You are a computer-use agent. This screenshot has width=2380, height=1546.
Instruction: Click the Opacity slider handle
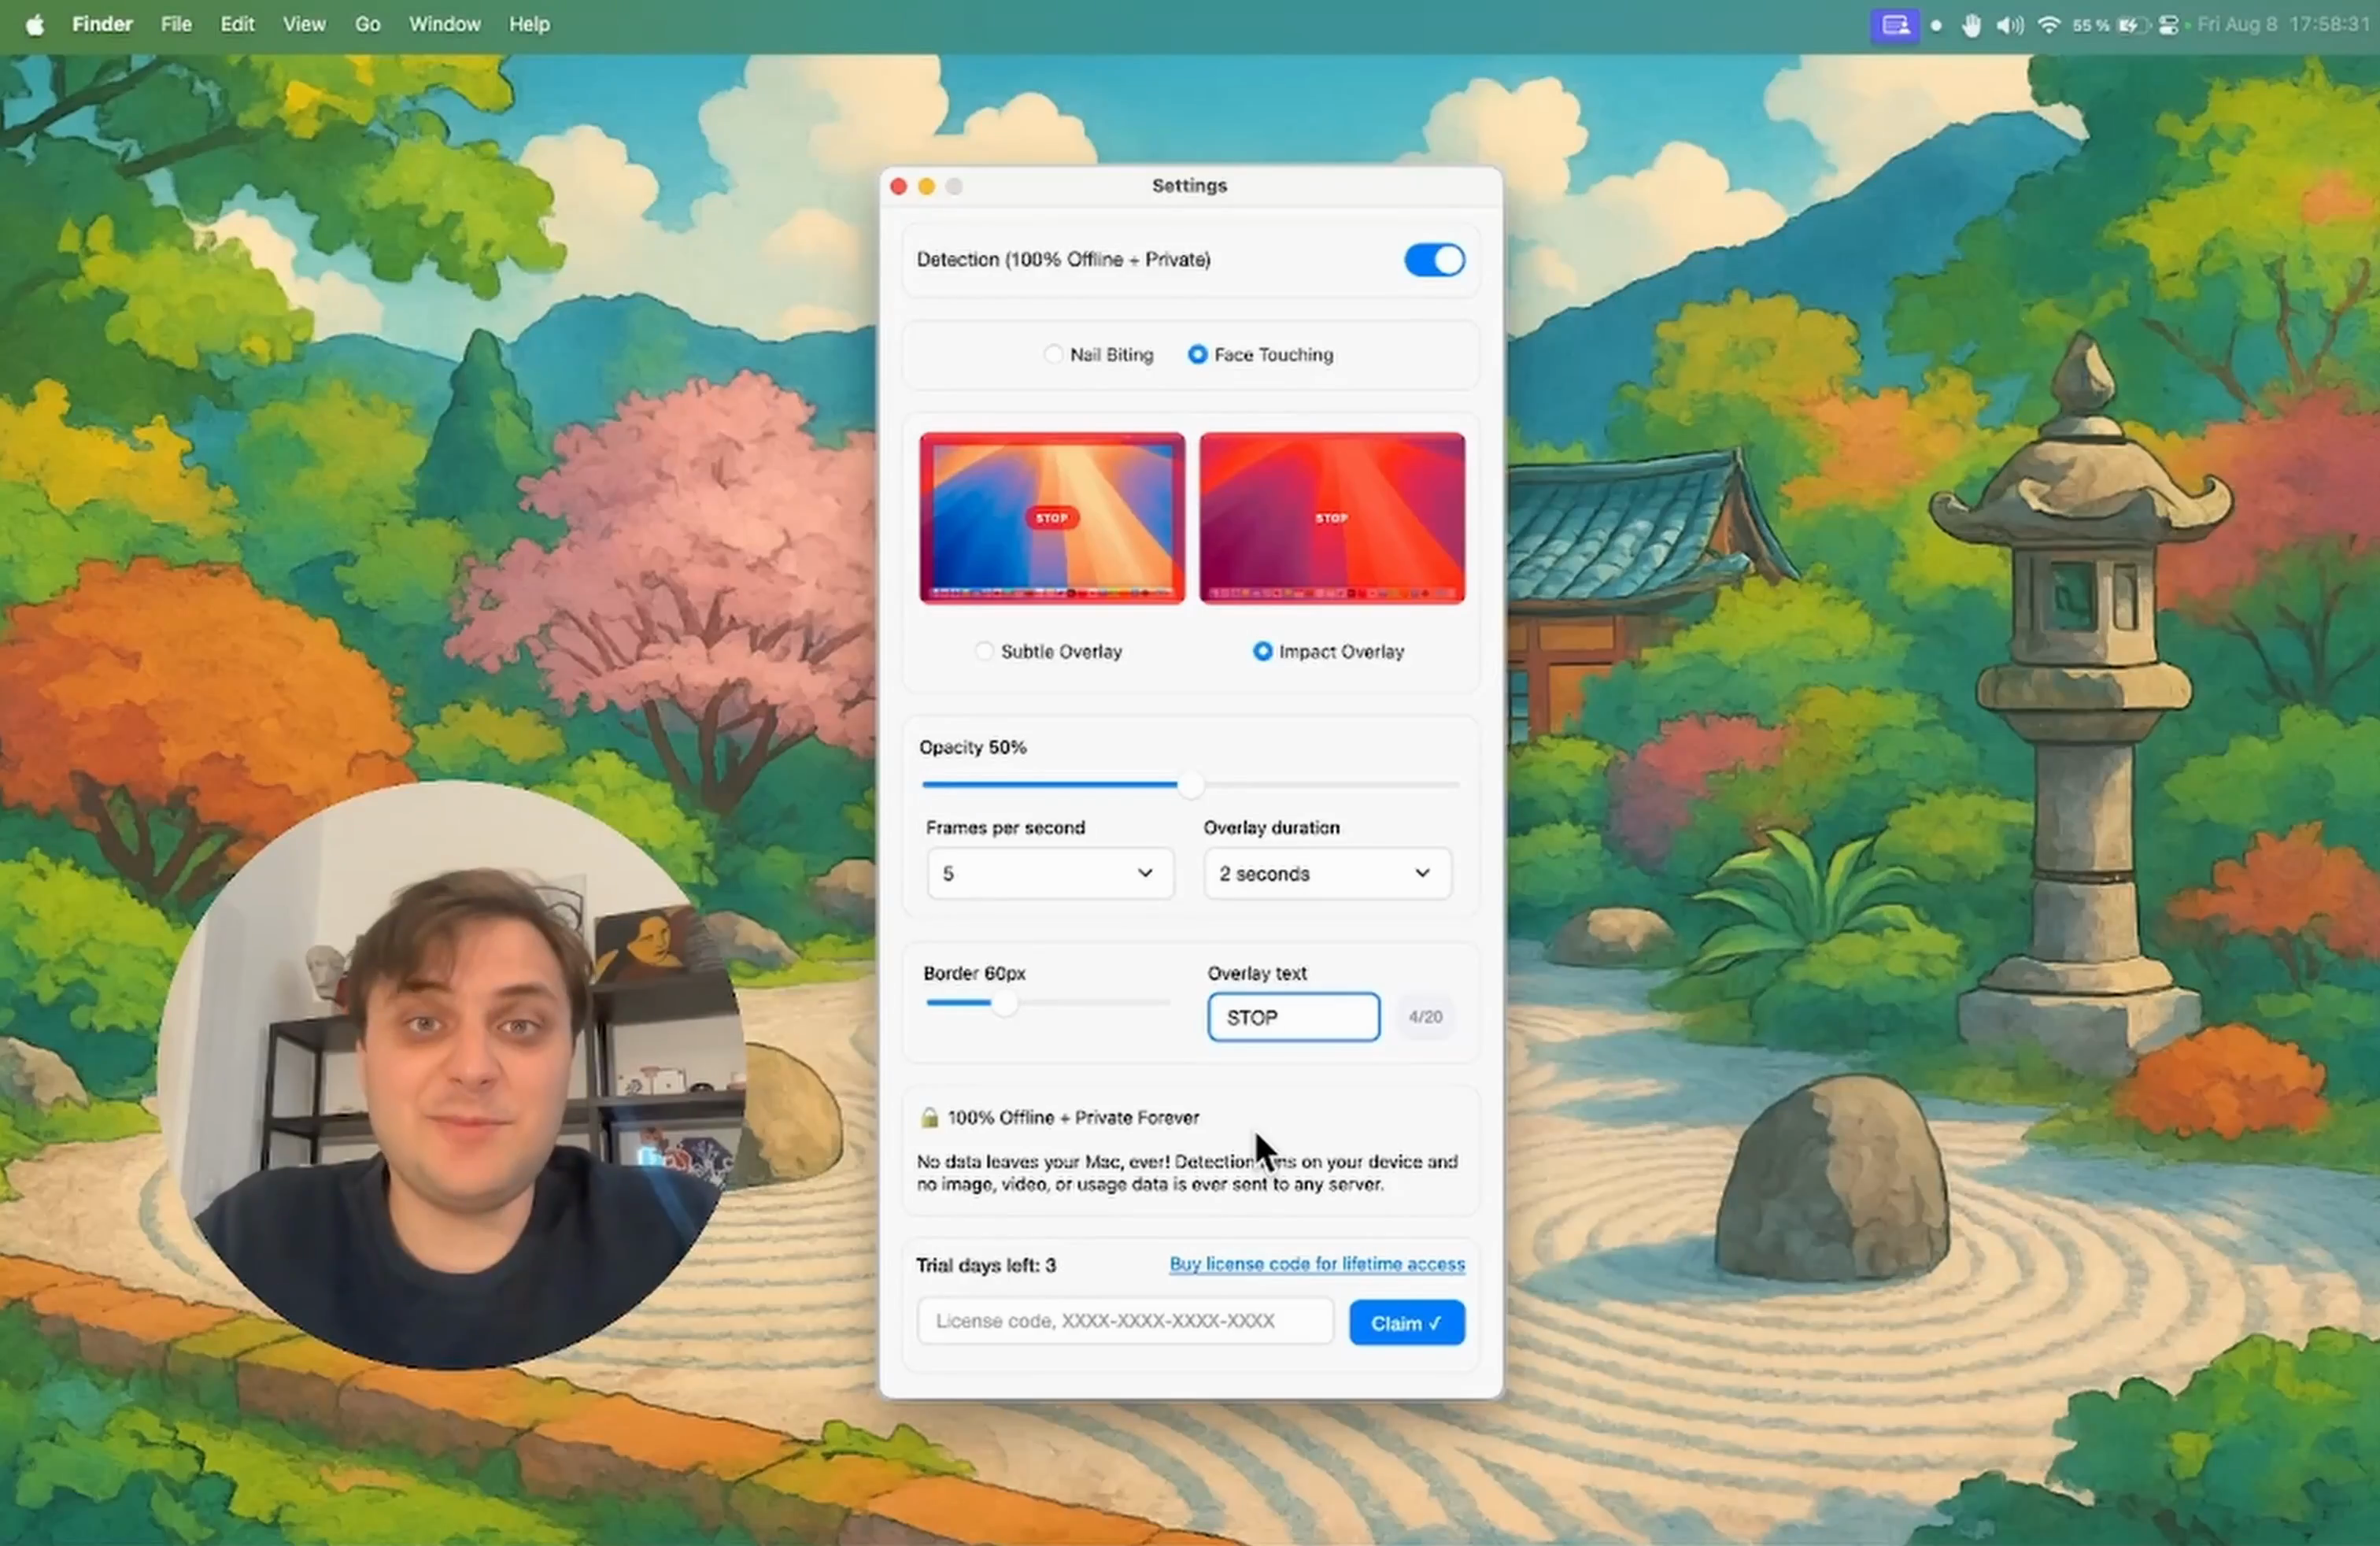point(1190,785)
